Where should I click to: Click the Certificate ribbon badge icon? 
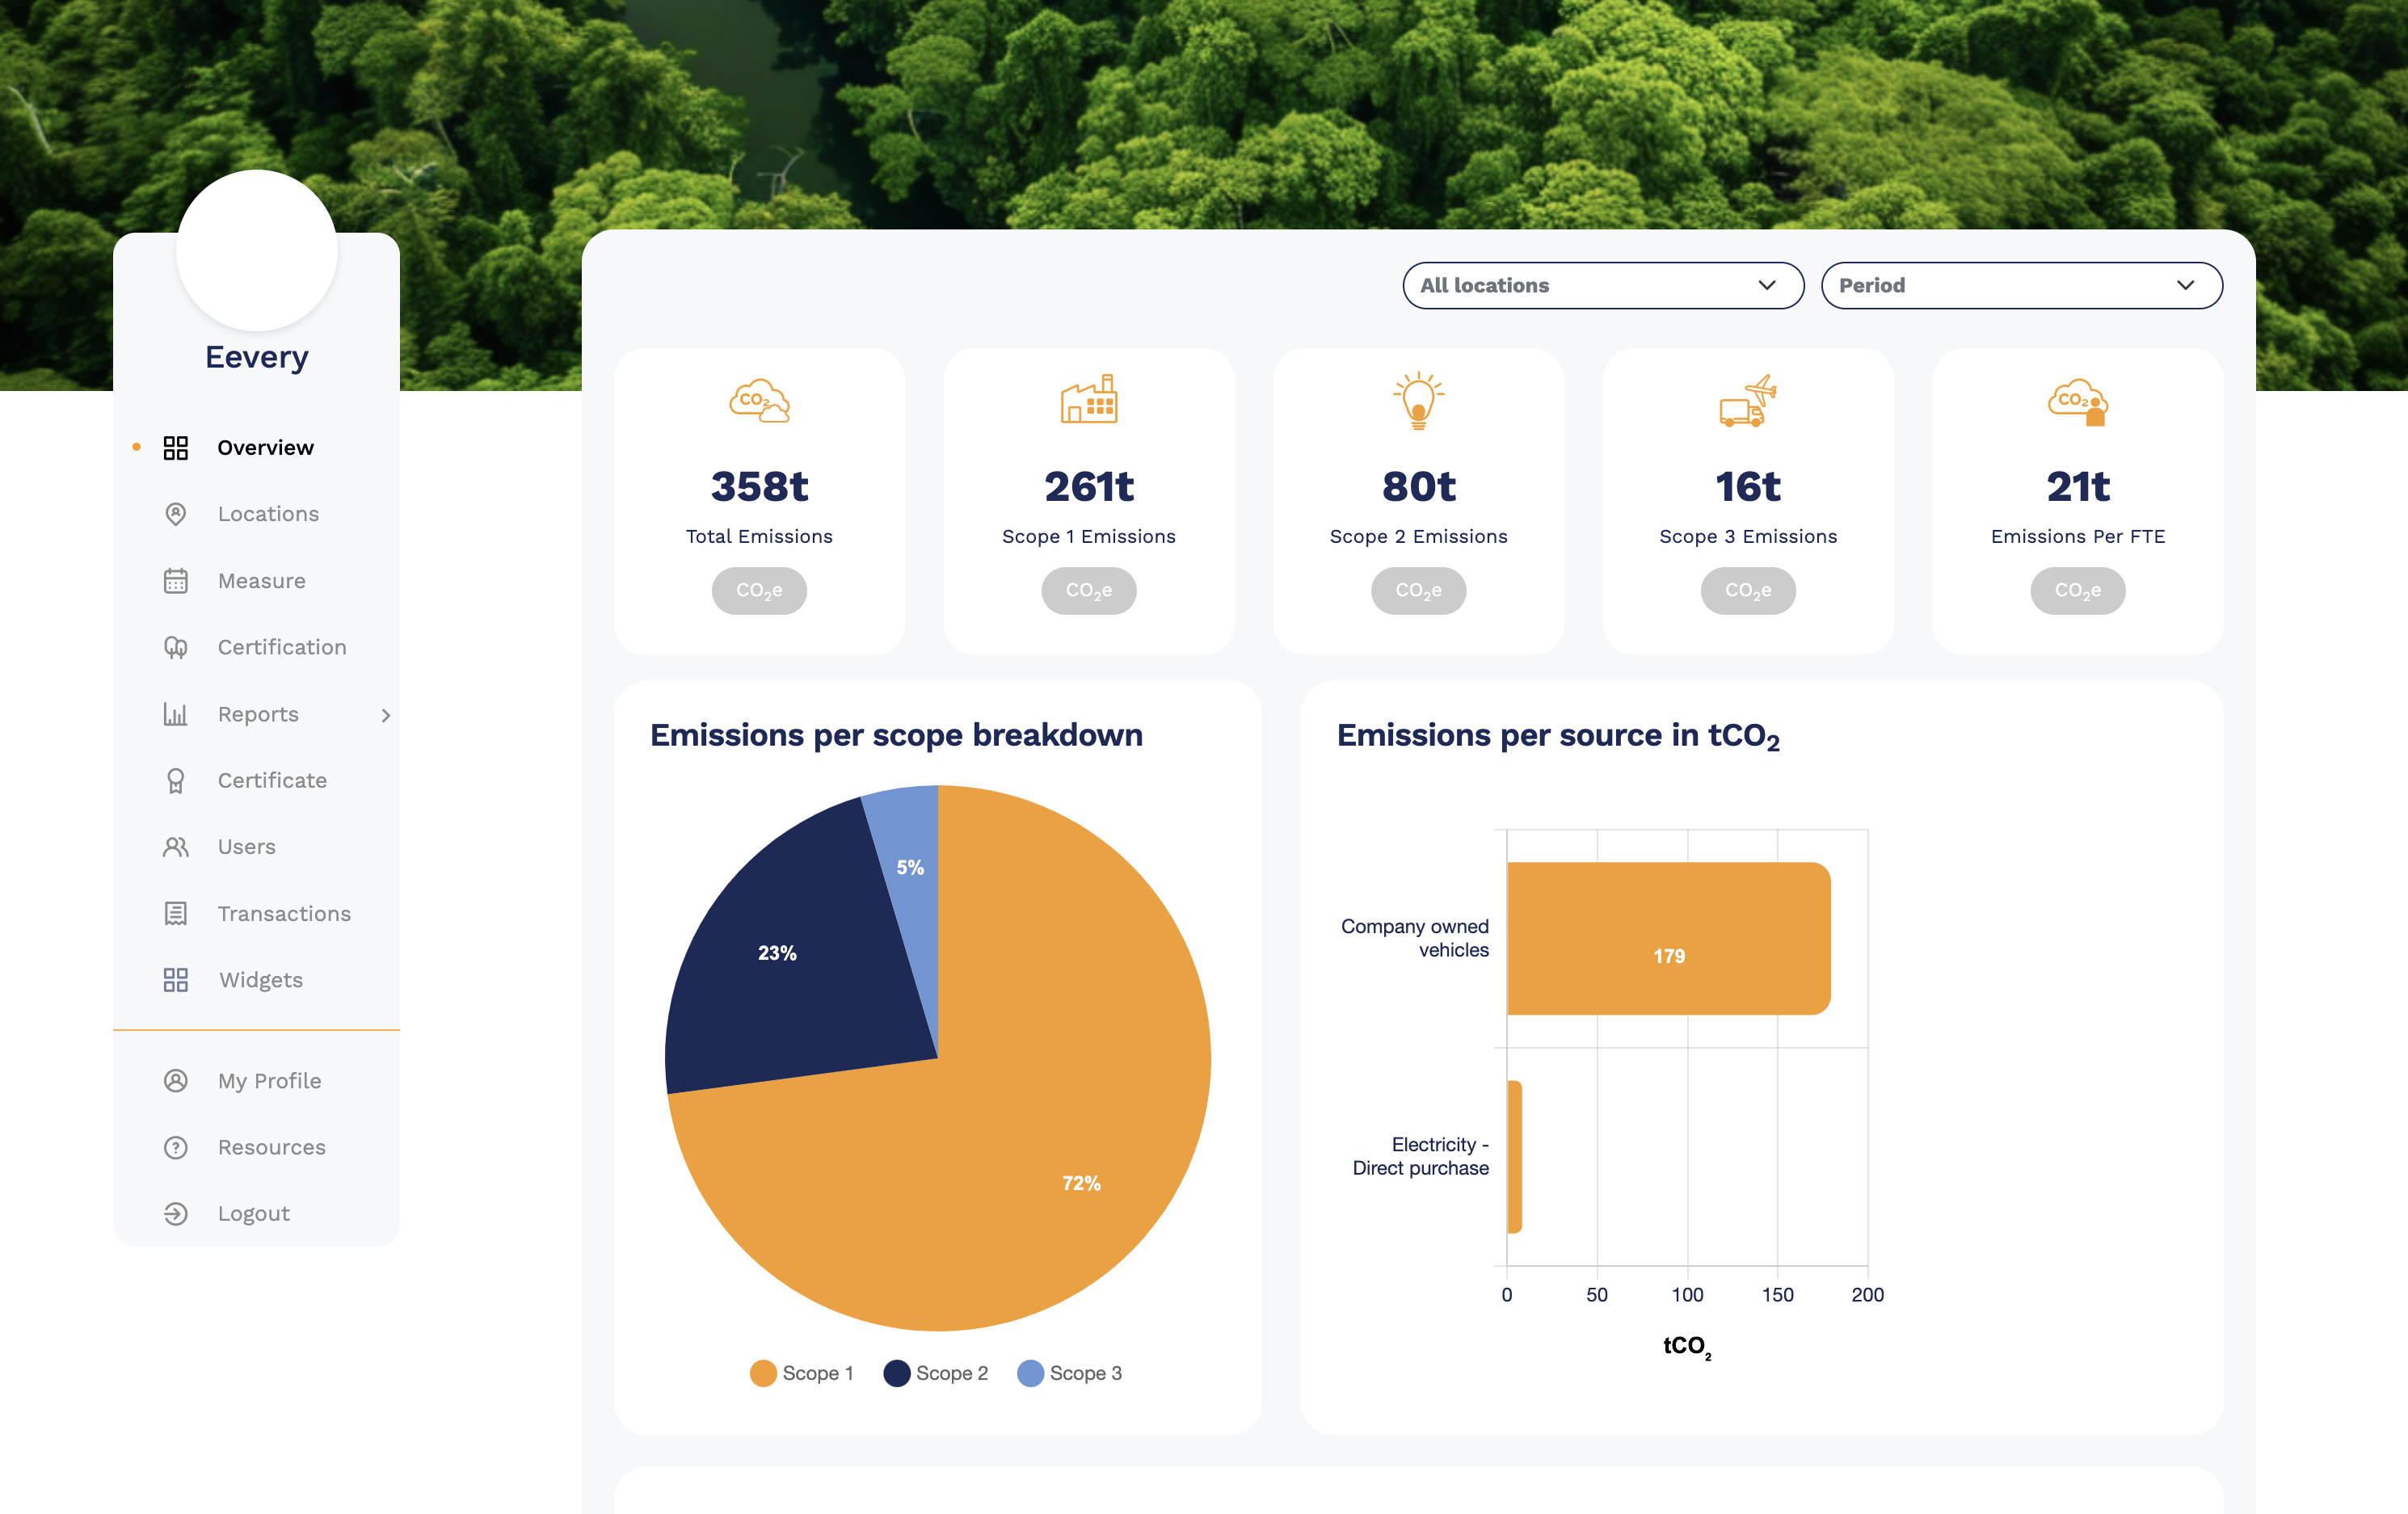tap(175, 781)
